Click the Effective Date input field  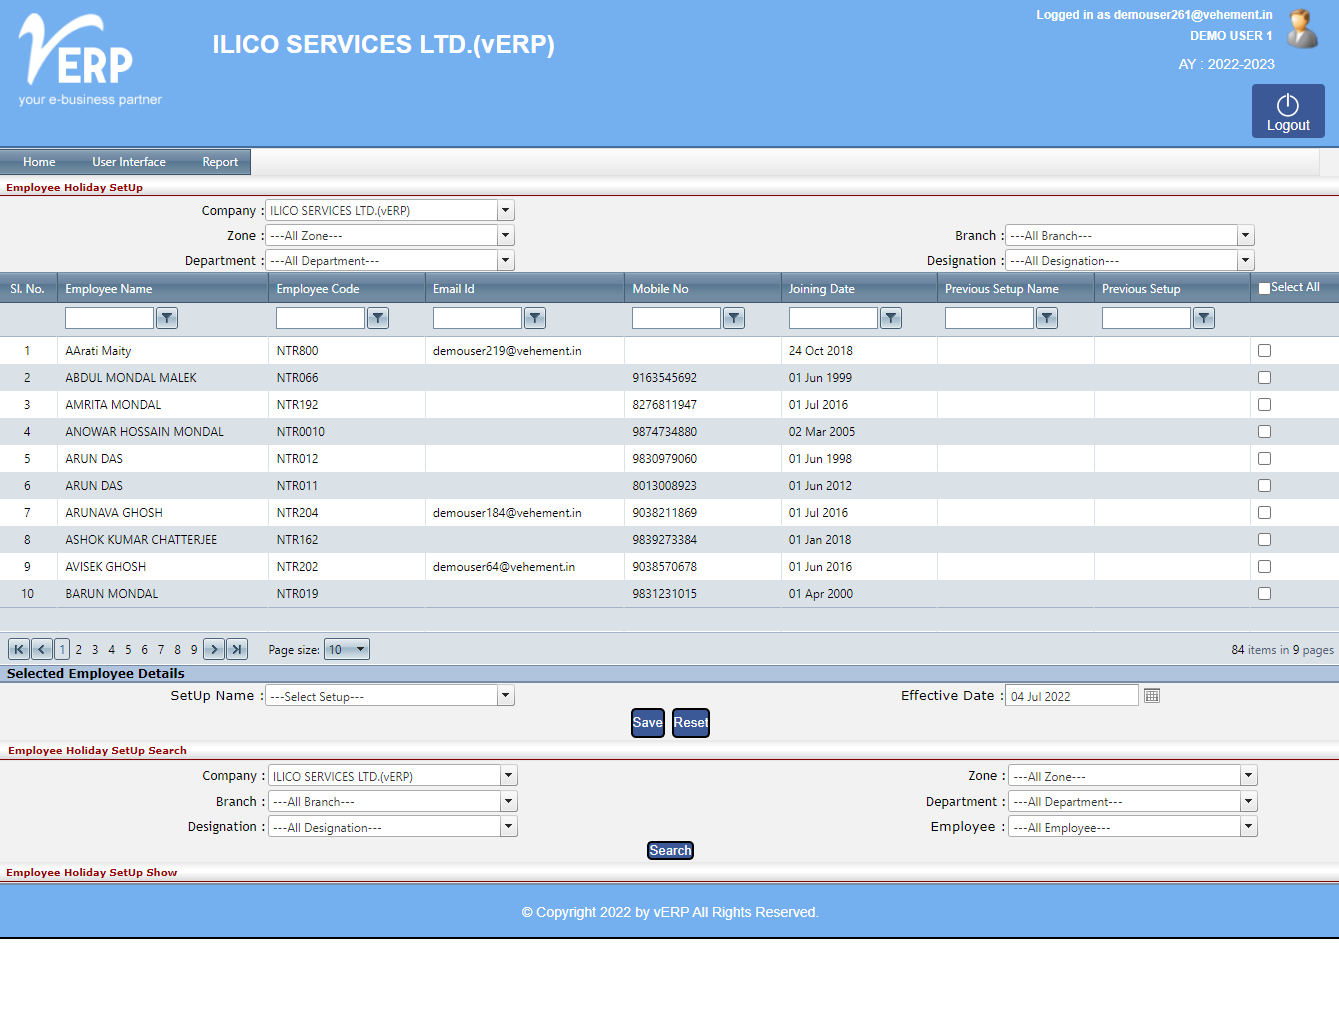point(1072,696)
